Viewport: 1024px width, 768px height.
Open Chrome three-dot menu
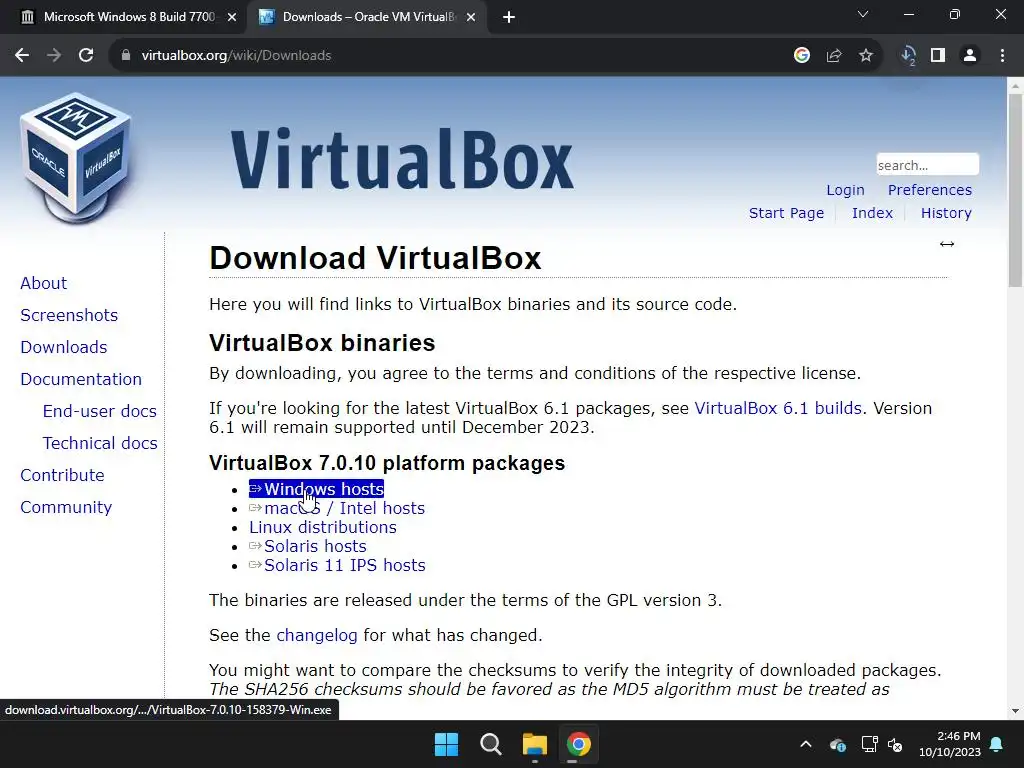(1002, 56)
